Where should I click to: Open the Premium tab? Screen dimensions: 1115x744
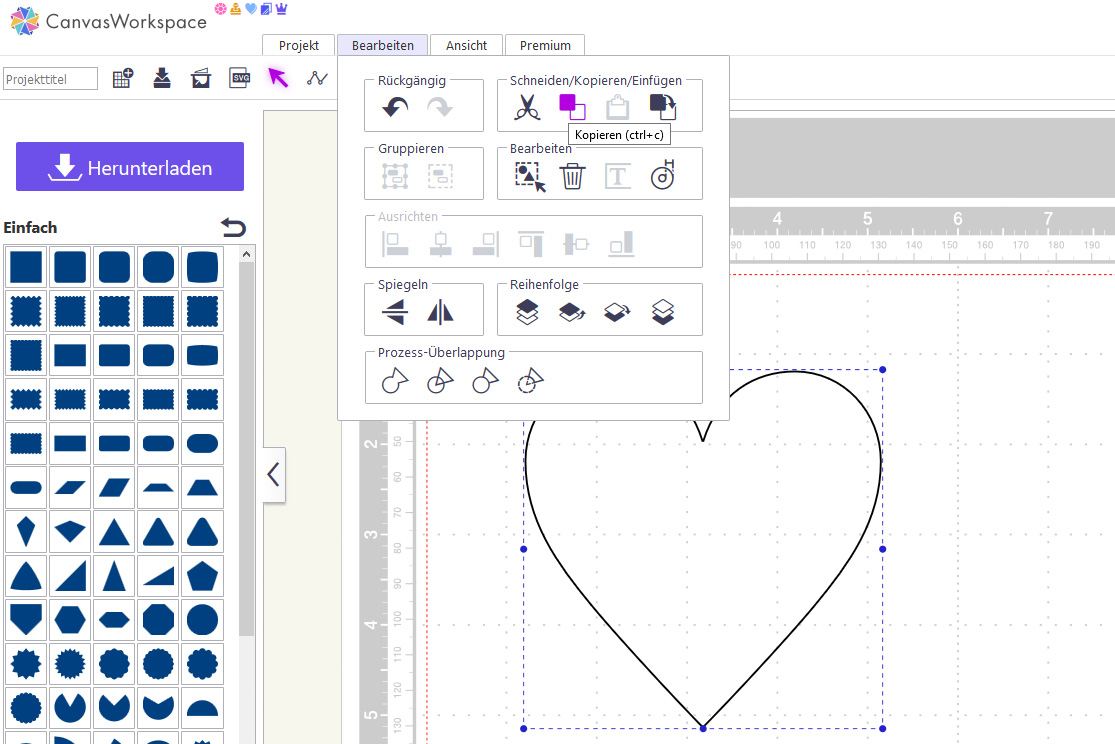pos(545,45)
